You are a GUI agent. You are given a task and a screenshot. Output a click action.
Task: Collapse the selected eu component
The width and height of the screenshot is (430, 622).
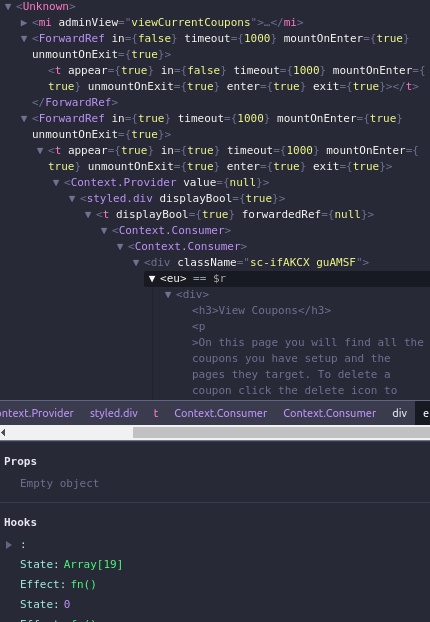tap(152, 278)
